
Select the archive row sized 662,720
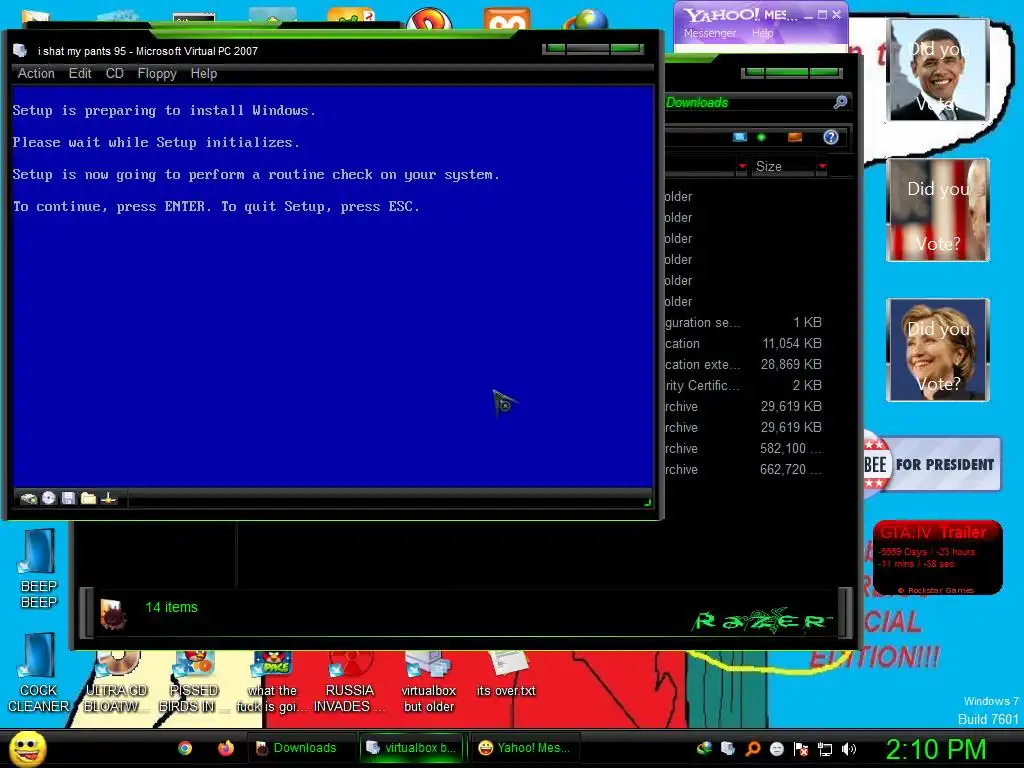click(744, 470)
